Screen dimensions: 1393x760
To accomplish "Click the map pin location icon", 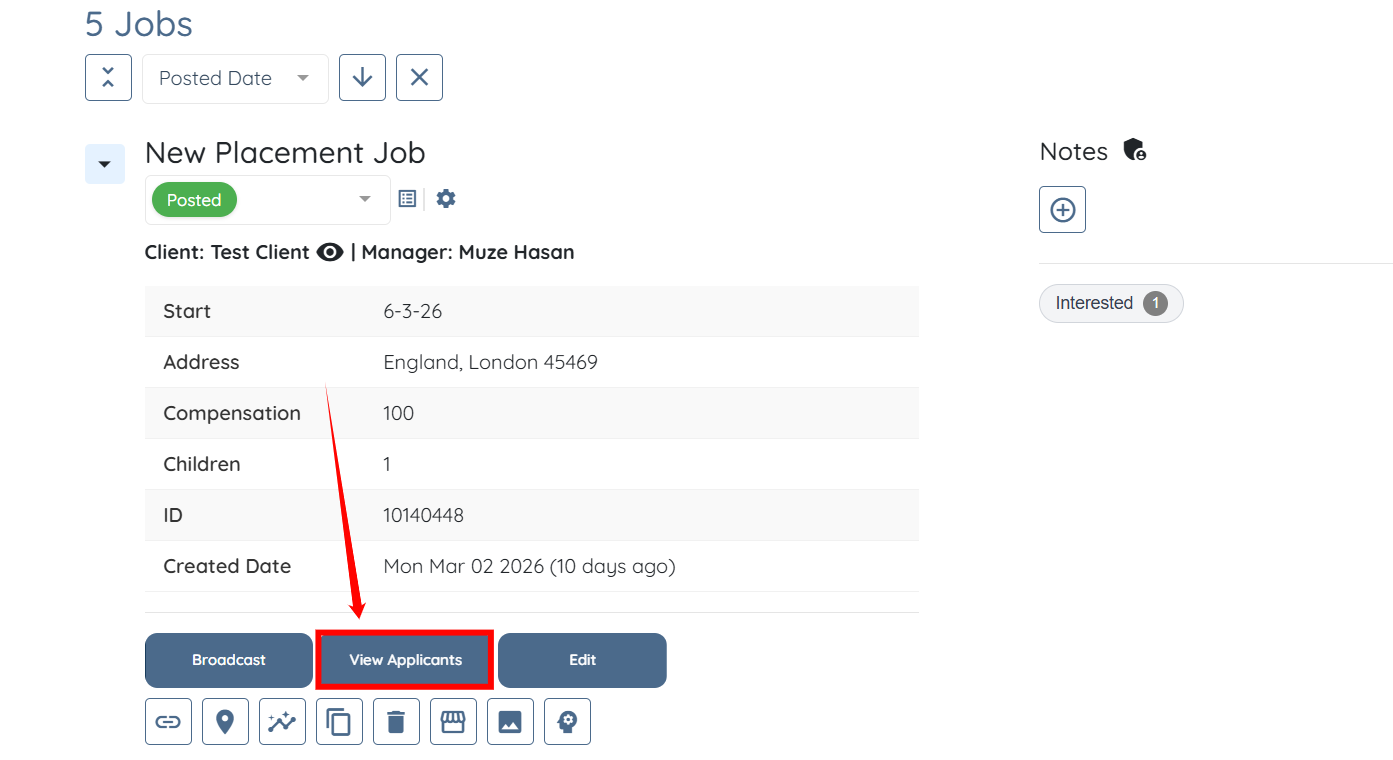I will (225, 721).
